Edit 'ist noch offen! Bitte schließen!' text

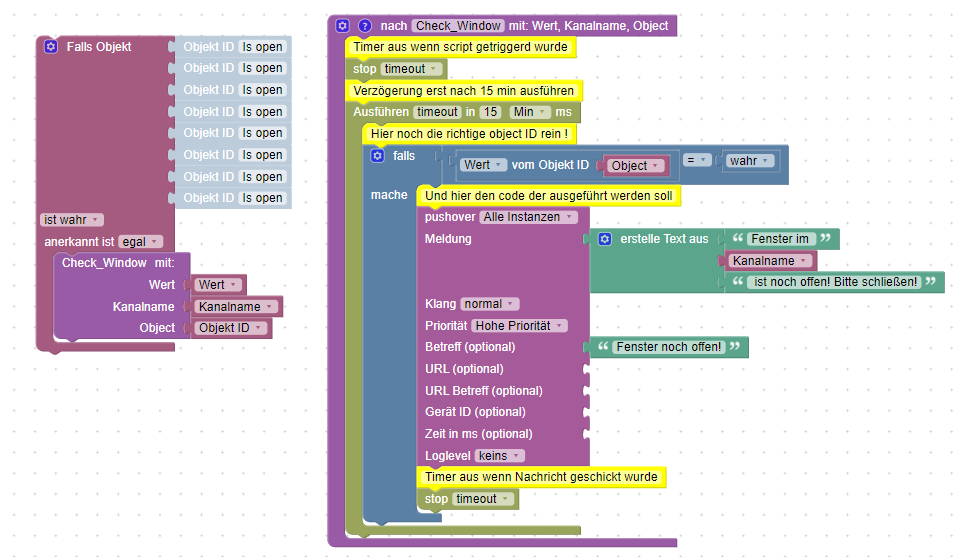coord(835,282)
